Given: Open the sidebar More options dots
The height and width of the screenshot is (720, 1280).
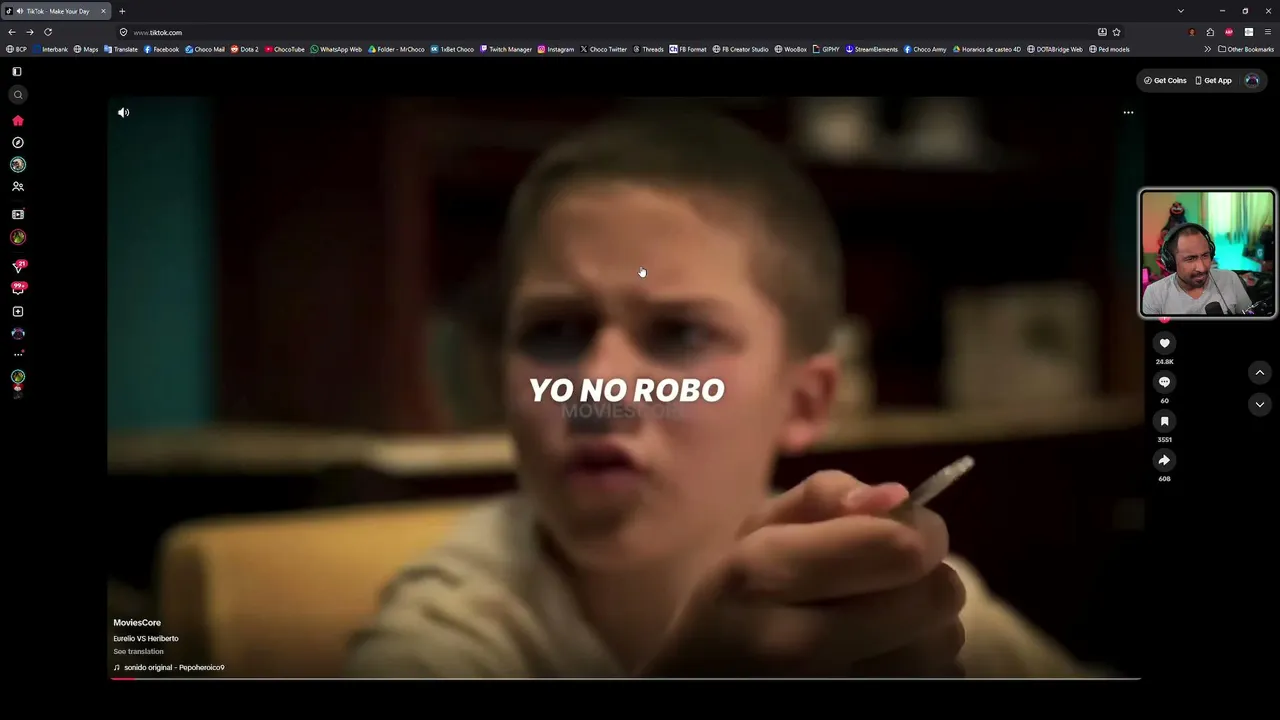Looking at the screenshot, I should pos(18,354).
